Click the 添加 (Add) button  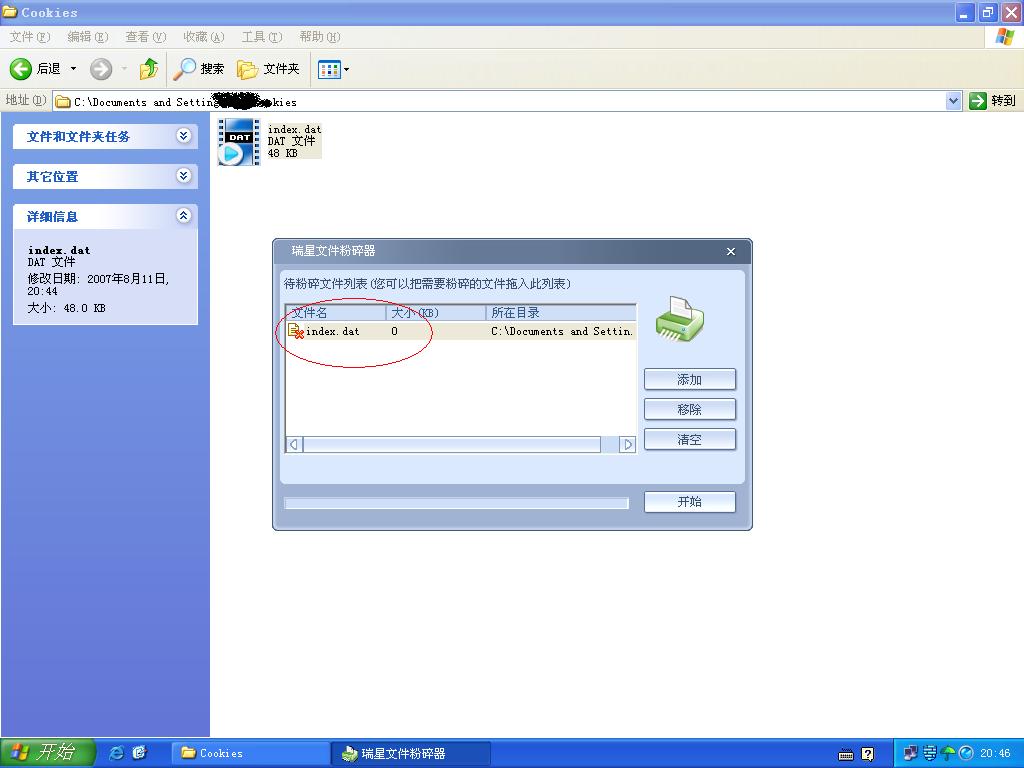click(x=690, y=379)
